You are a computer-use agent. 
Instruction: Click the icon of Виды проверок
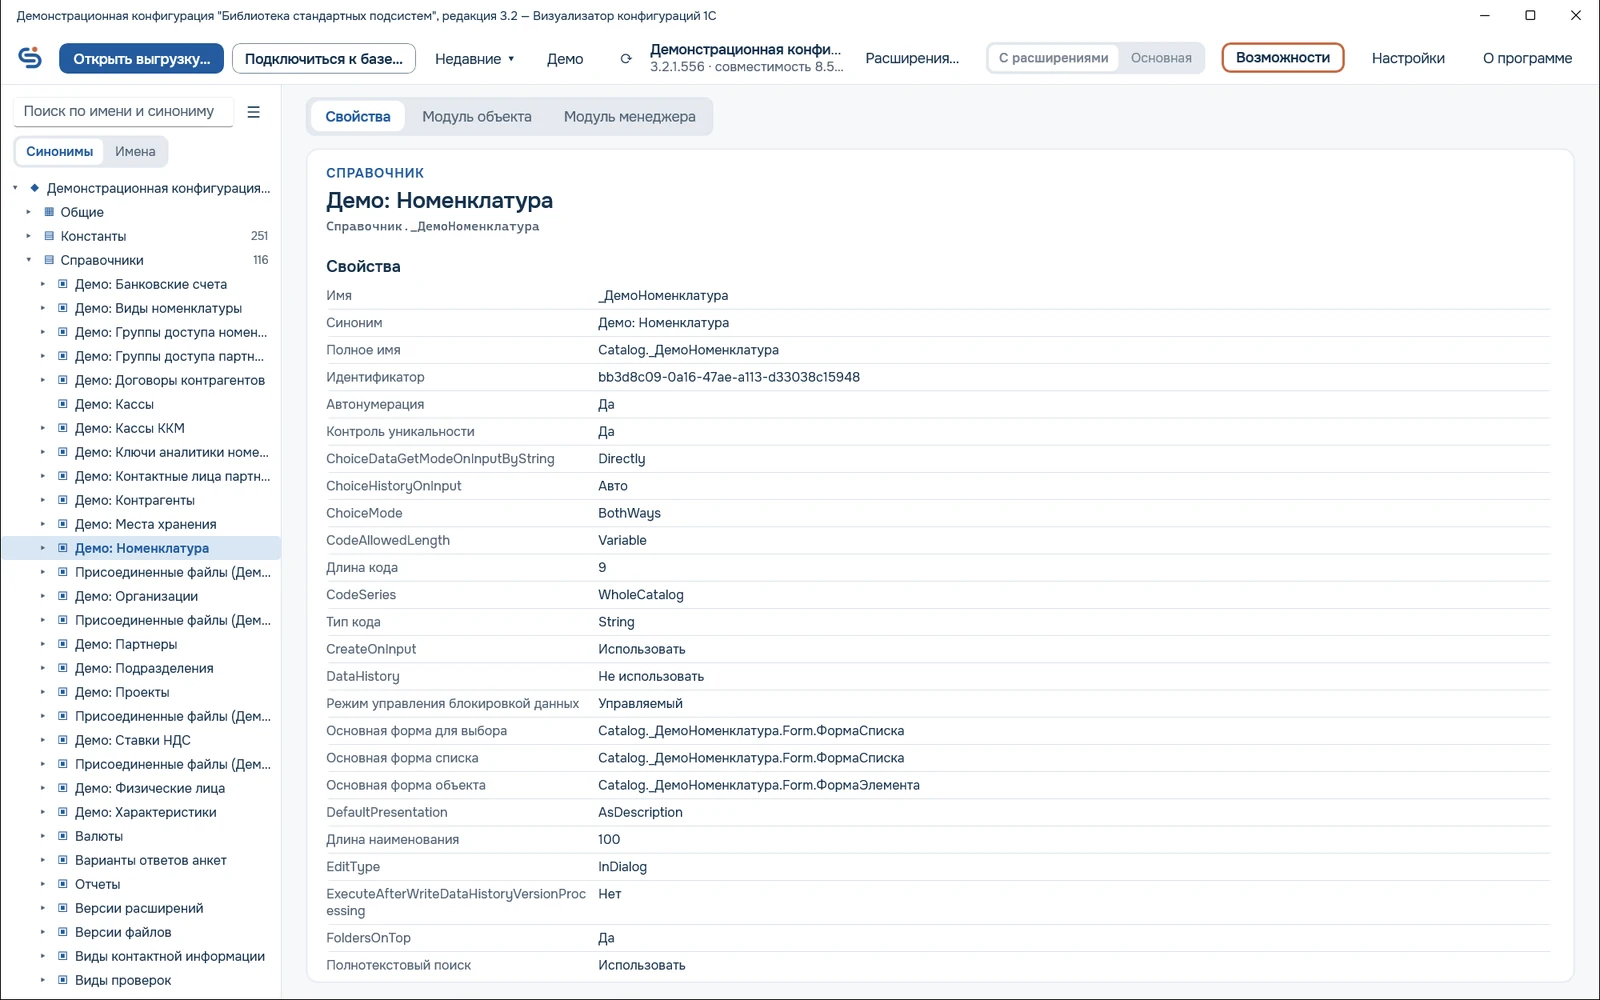(x=63, y=980)
